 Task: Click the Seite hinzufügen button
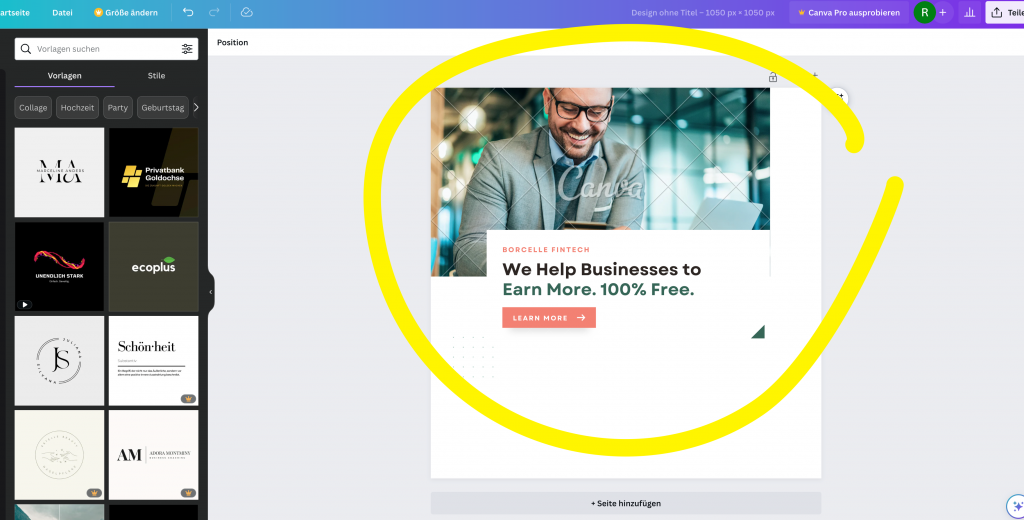626,503
